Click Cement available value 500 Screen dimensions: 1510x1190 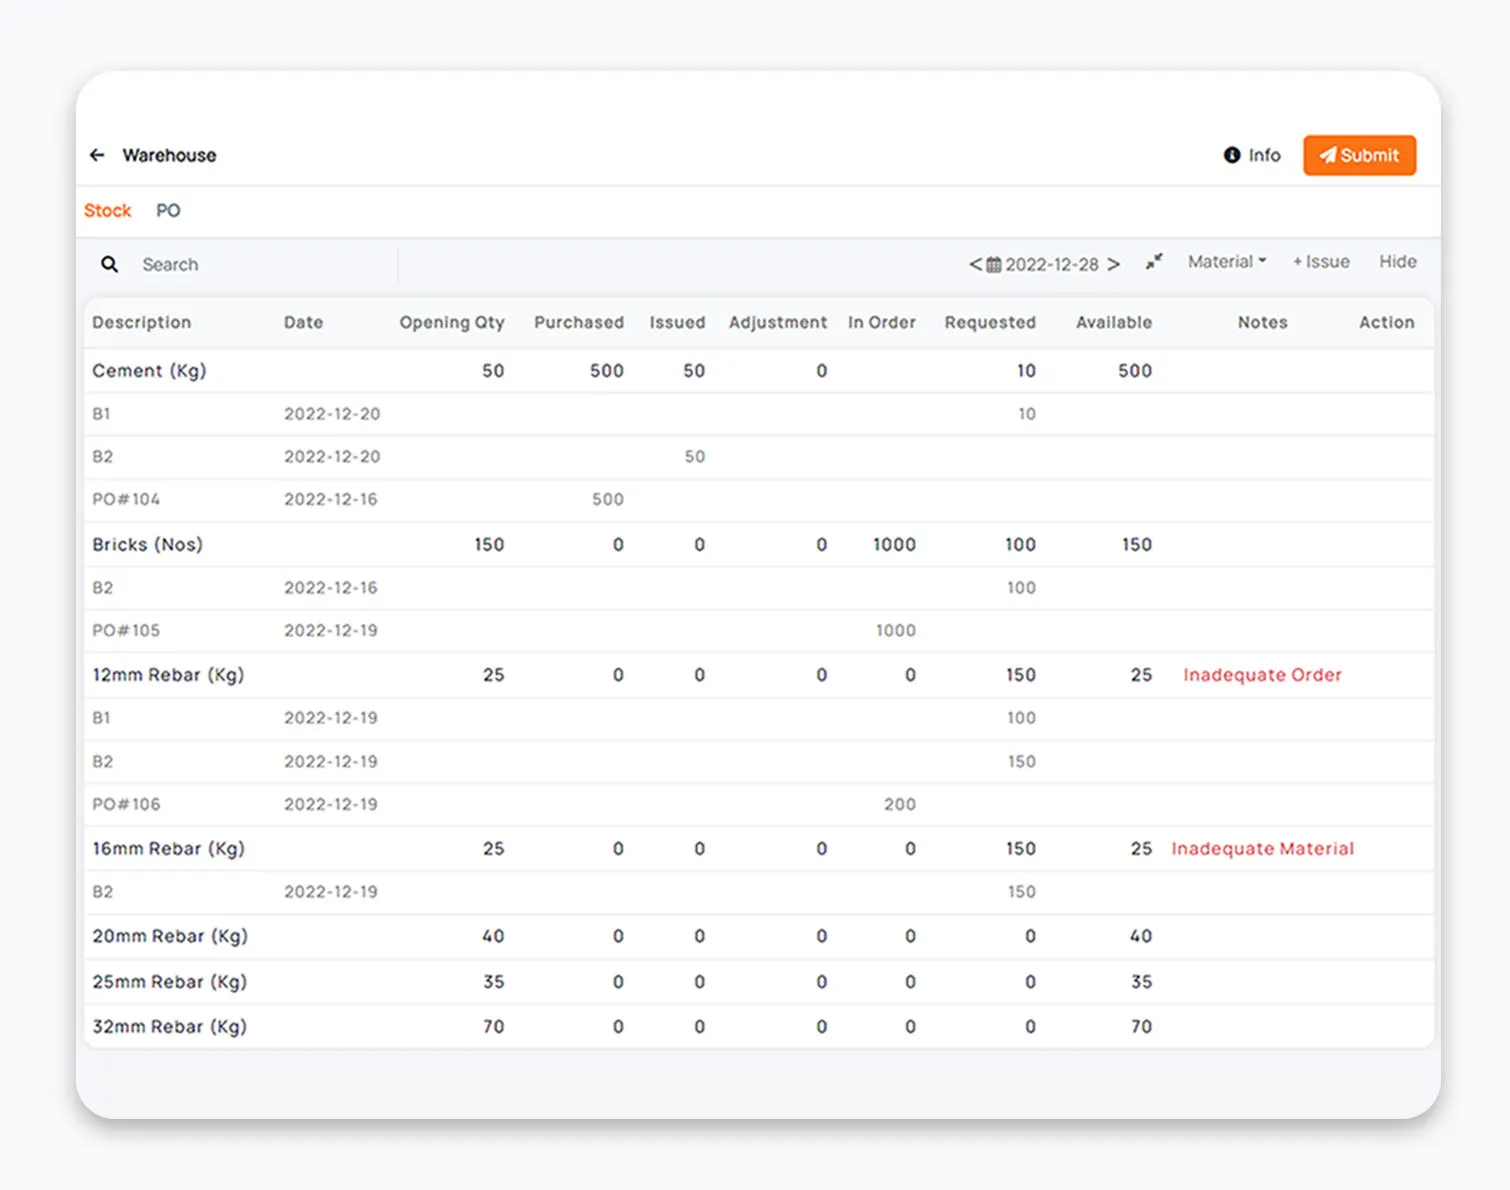[x=1134, y=370]
